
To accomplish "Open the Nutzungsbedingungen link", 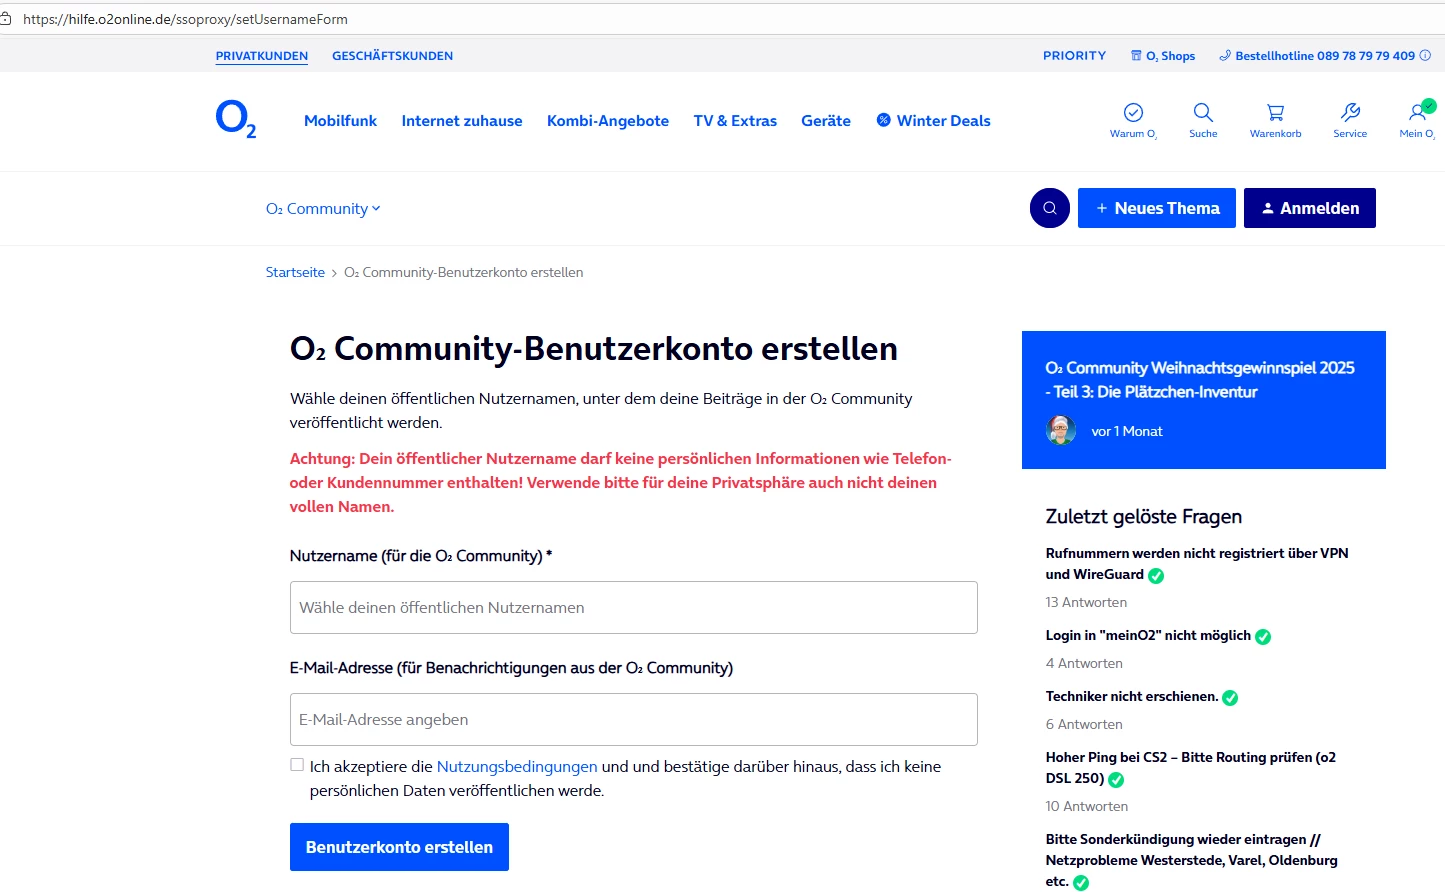I will click(x=517, y=767).
